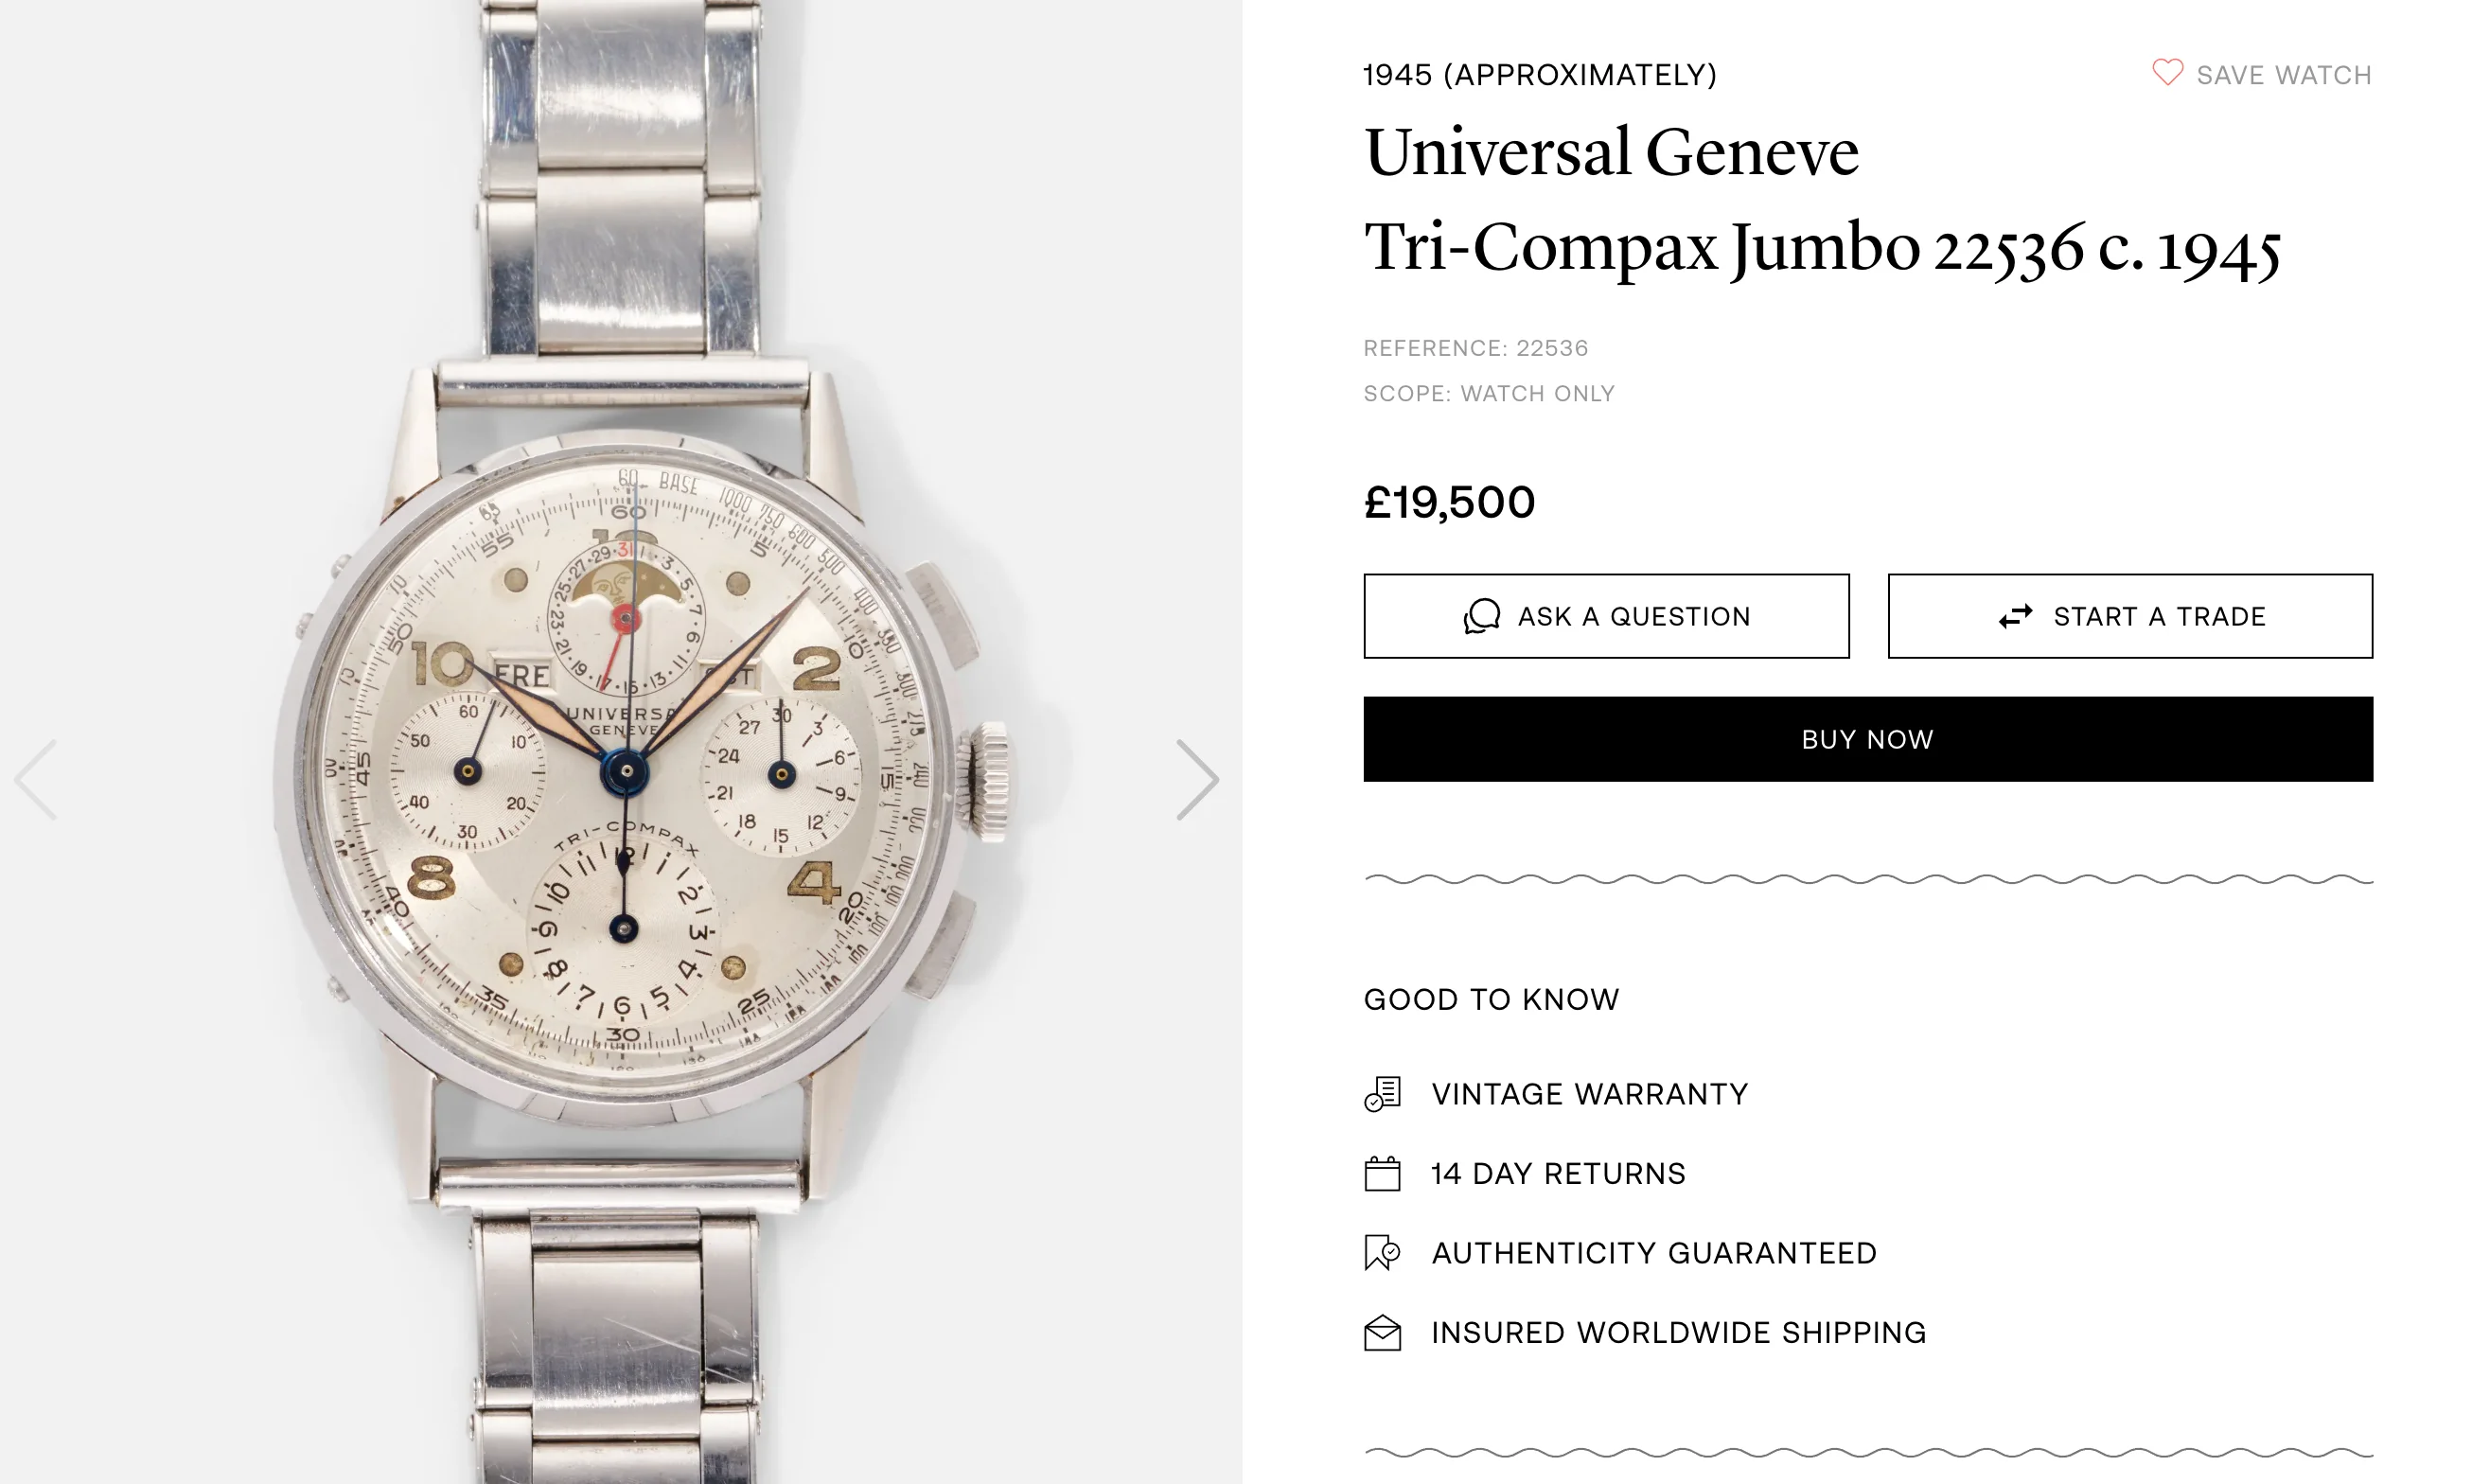Click the Authenticity Guaranteed text
The width and height of the screenshot is (2472, 1484).
(x=1654, y=1253)
